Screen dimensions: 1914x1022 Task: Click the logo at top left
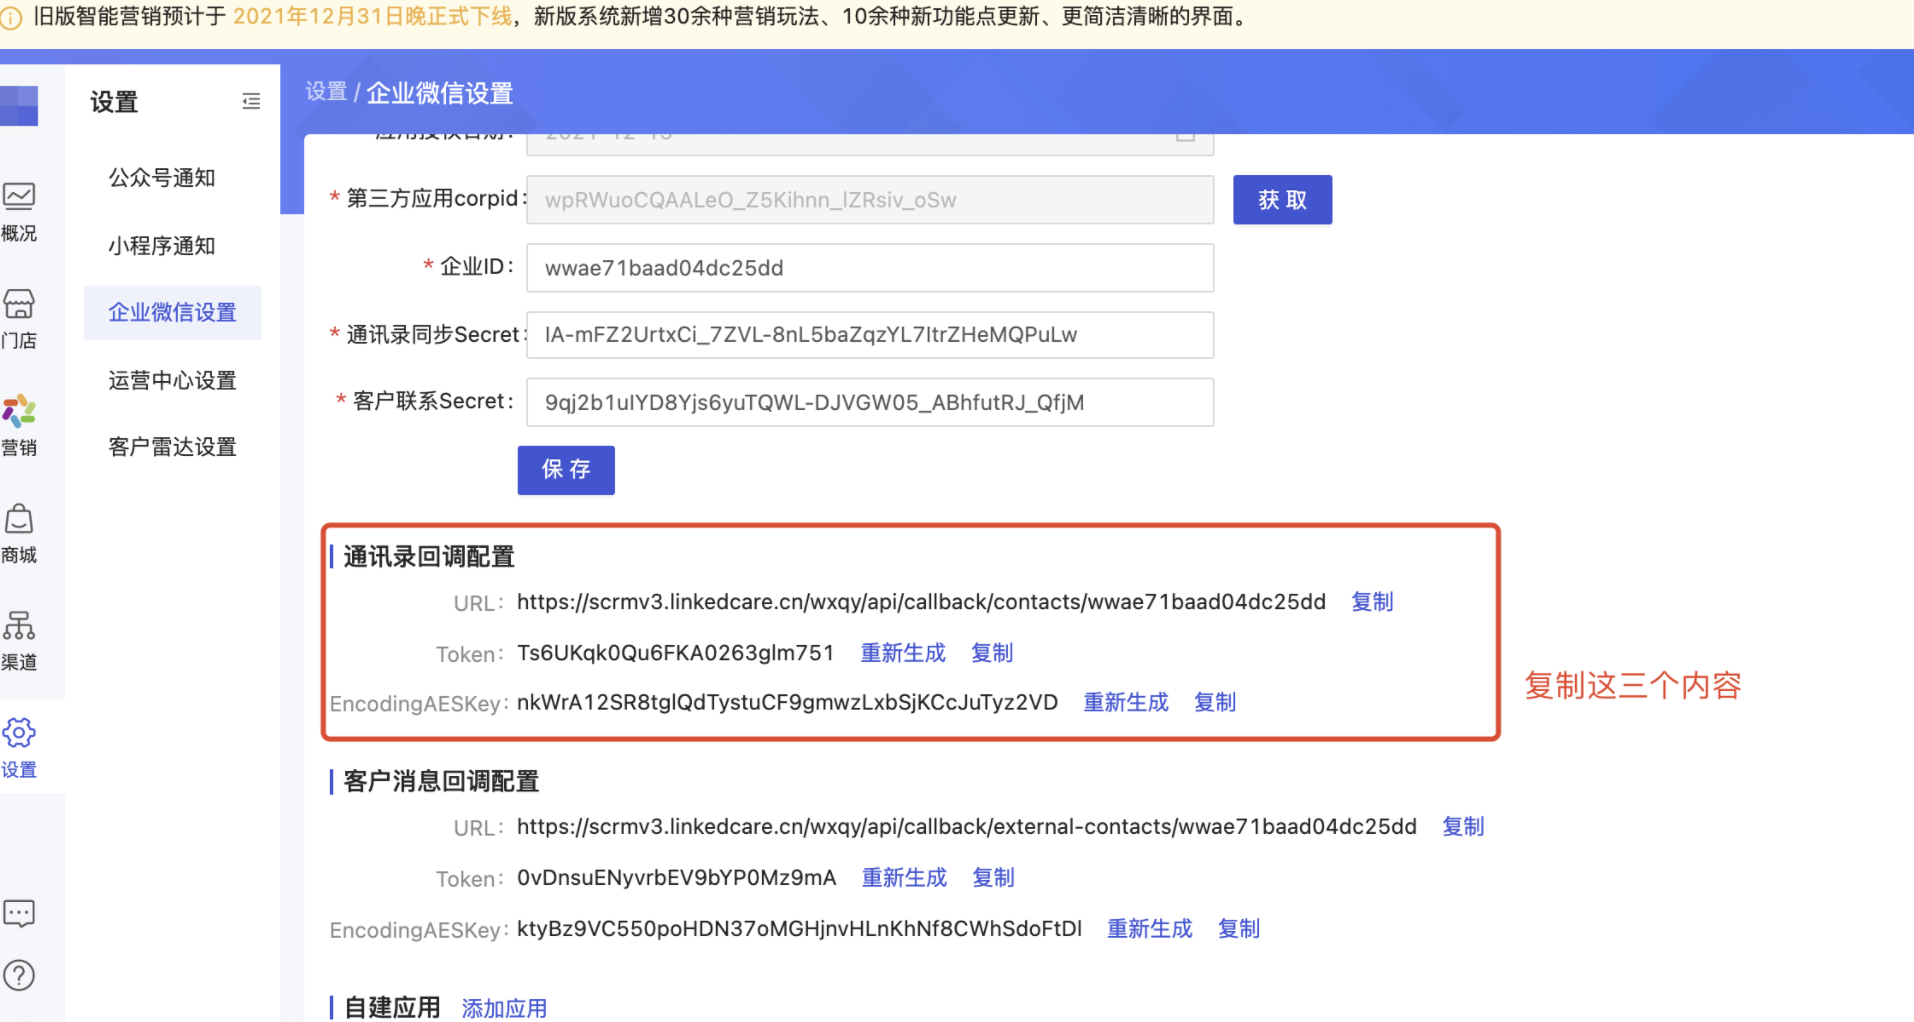[x=19, y=105]
